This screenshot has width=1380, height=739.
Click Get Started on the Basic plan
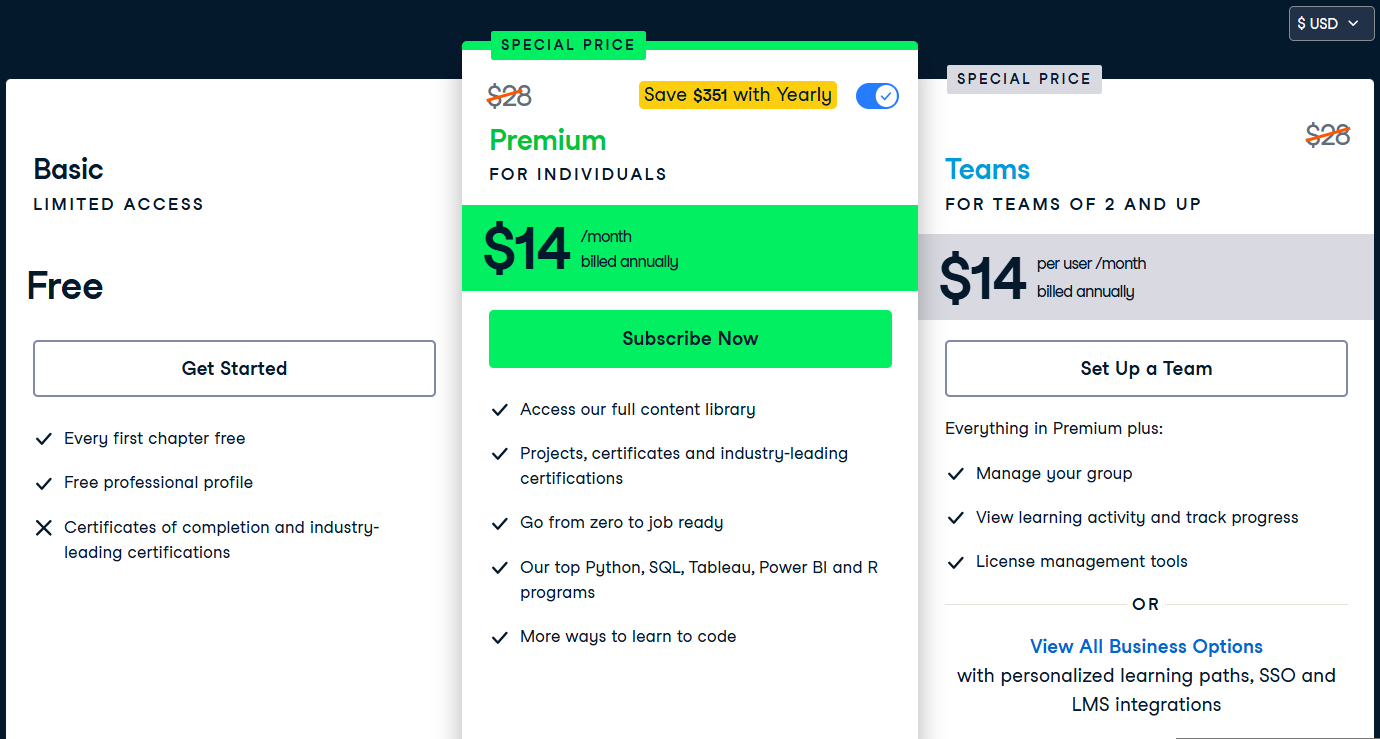234,368
